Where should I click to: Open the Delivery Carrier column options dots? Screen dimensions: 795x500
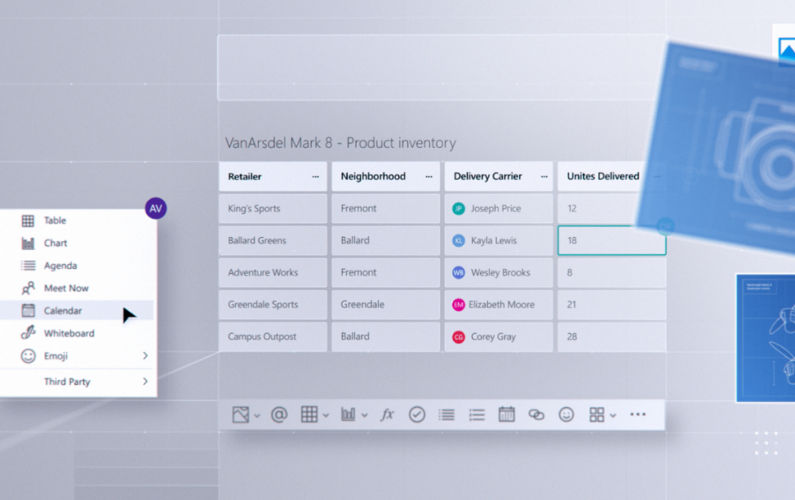[x=544, y=176]
